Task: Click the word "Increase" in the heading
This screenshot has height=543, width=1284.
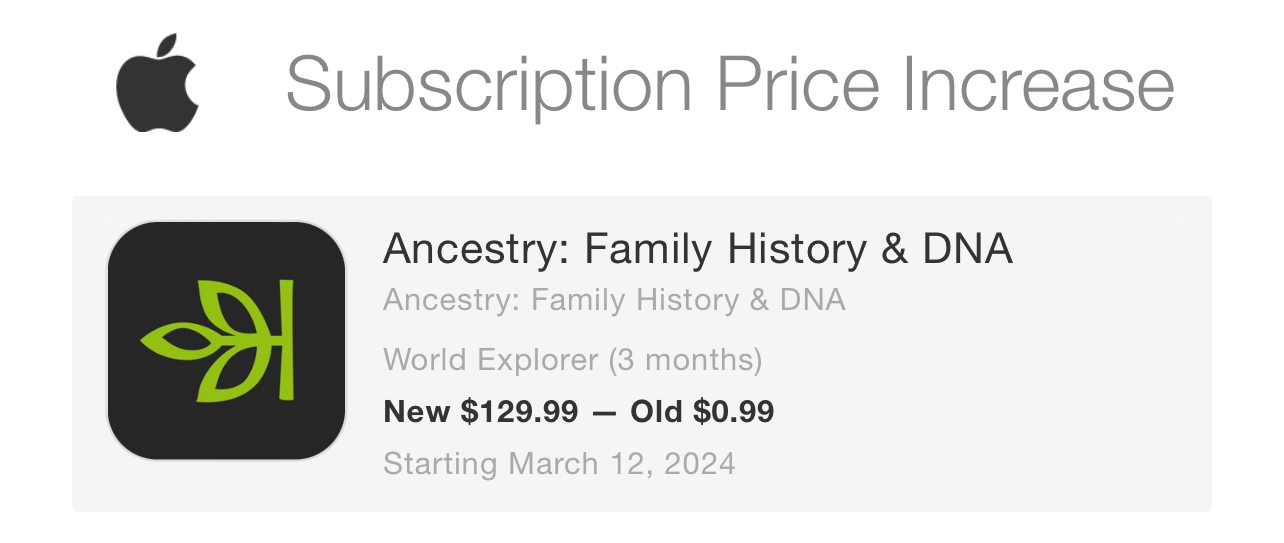Action: click(x=1038, y=84)
